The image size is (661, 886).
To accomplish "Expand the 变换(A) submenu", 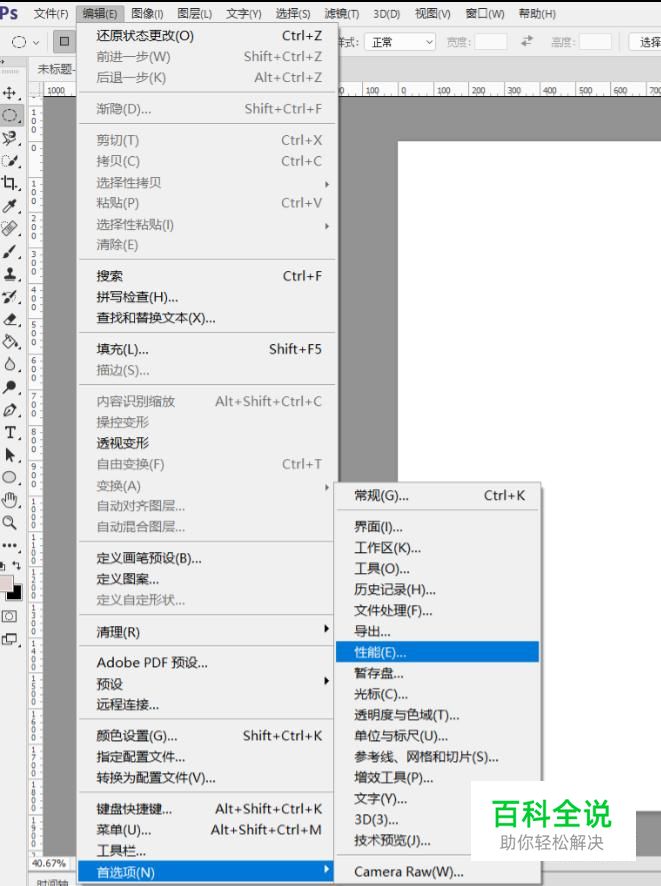I will click(207, 486).
